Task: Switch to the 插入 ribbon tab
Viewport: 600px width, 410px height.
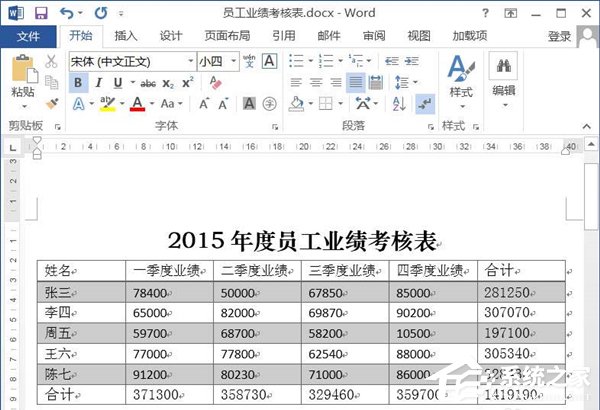Action: (126, 36)
